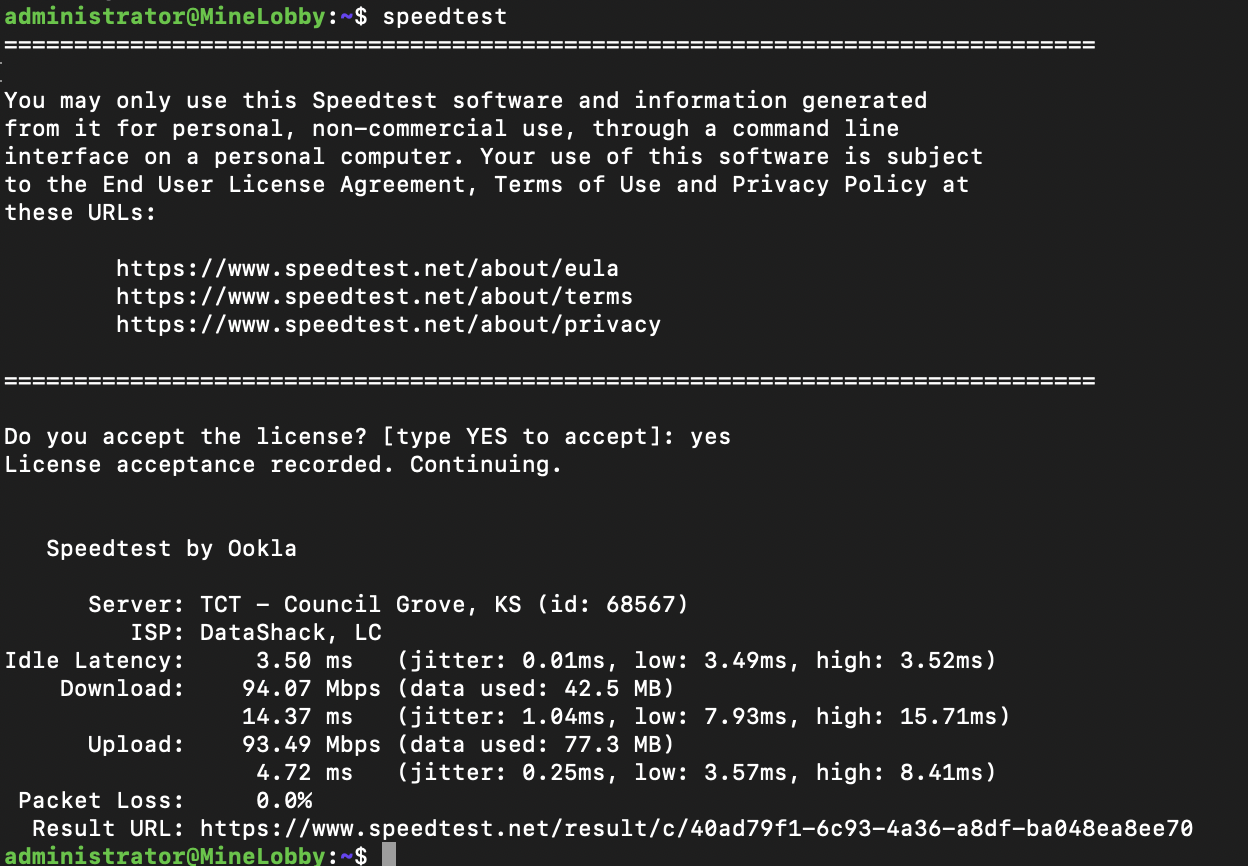Click the terminal cursor block at the final prompt
This screenshot has height=866, width=1248.
[x=389, y=855]
